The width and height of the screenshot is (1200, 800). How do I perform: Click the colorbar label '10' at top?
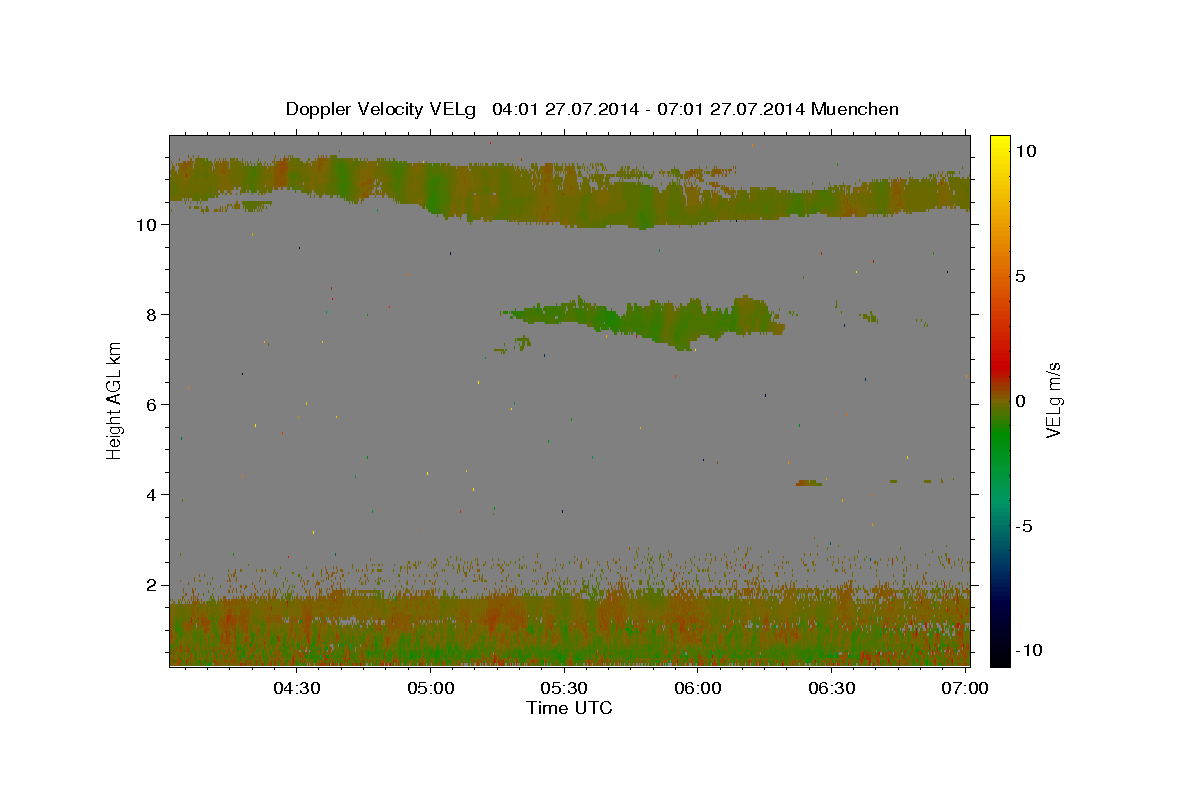(x=1027, y=151)
